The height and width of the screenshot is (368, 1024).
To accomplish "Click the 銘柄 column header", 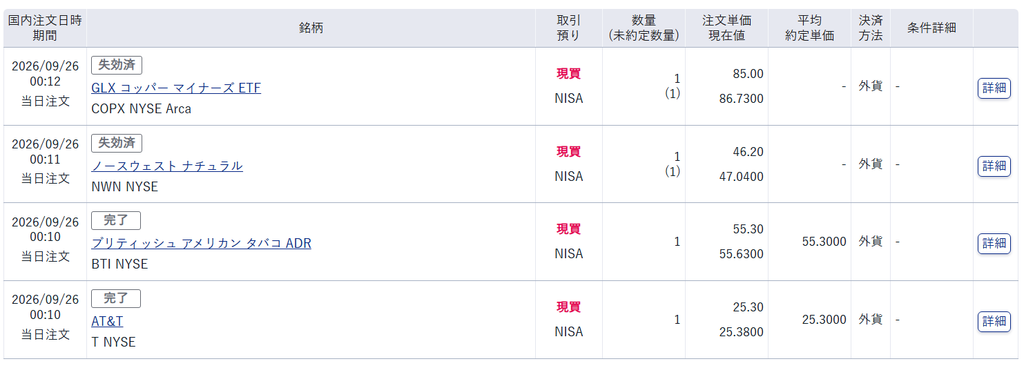I will coord(311,28).
